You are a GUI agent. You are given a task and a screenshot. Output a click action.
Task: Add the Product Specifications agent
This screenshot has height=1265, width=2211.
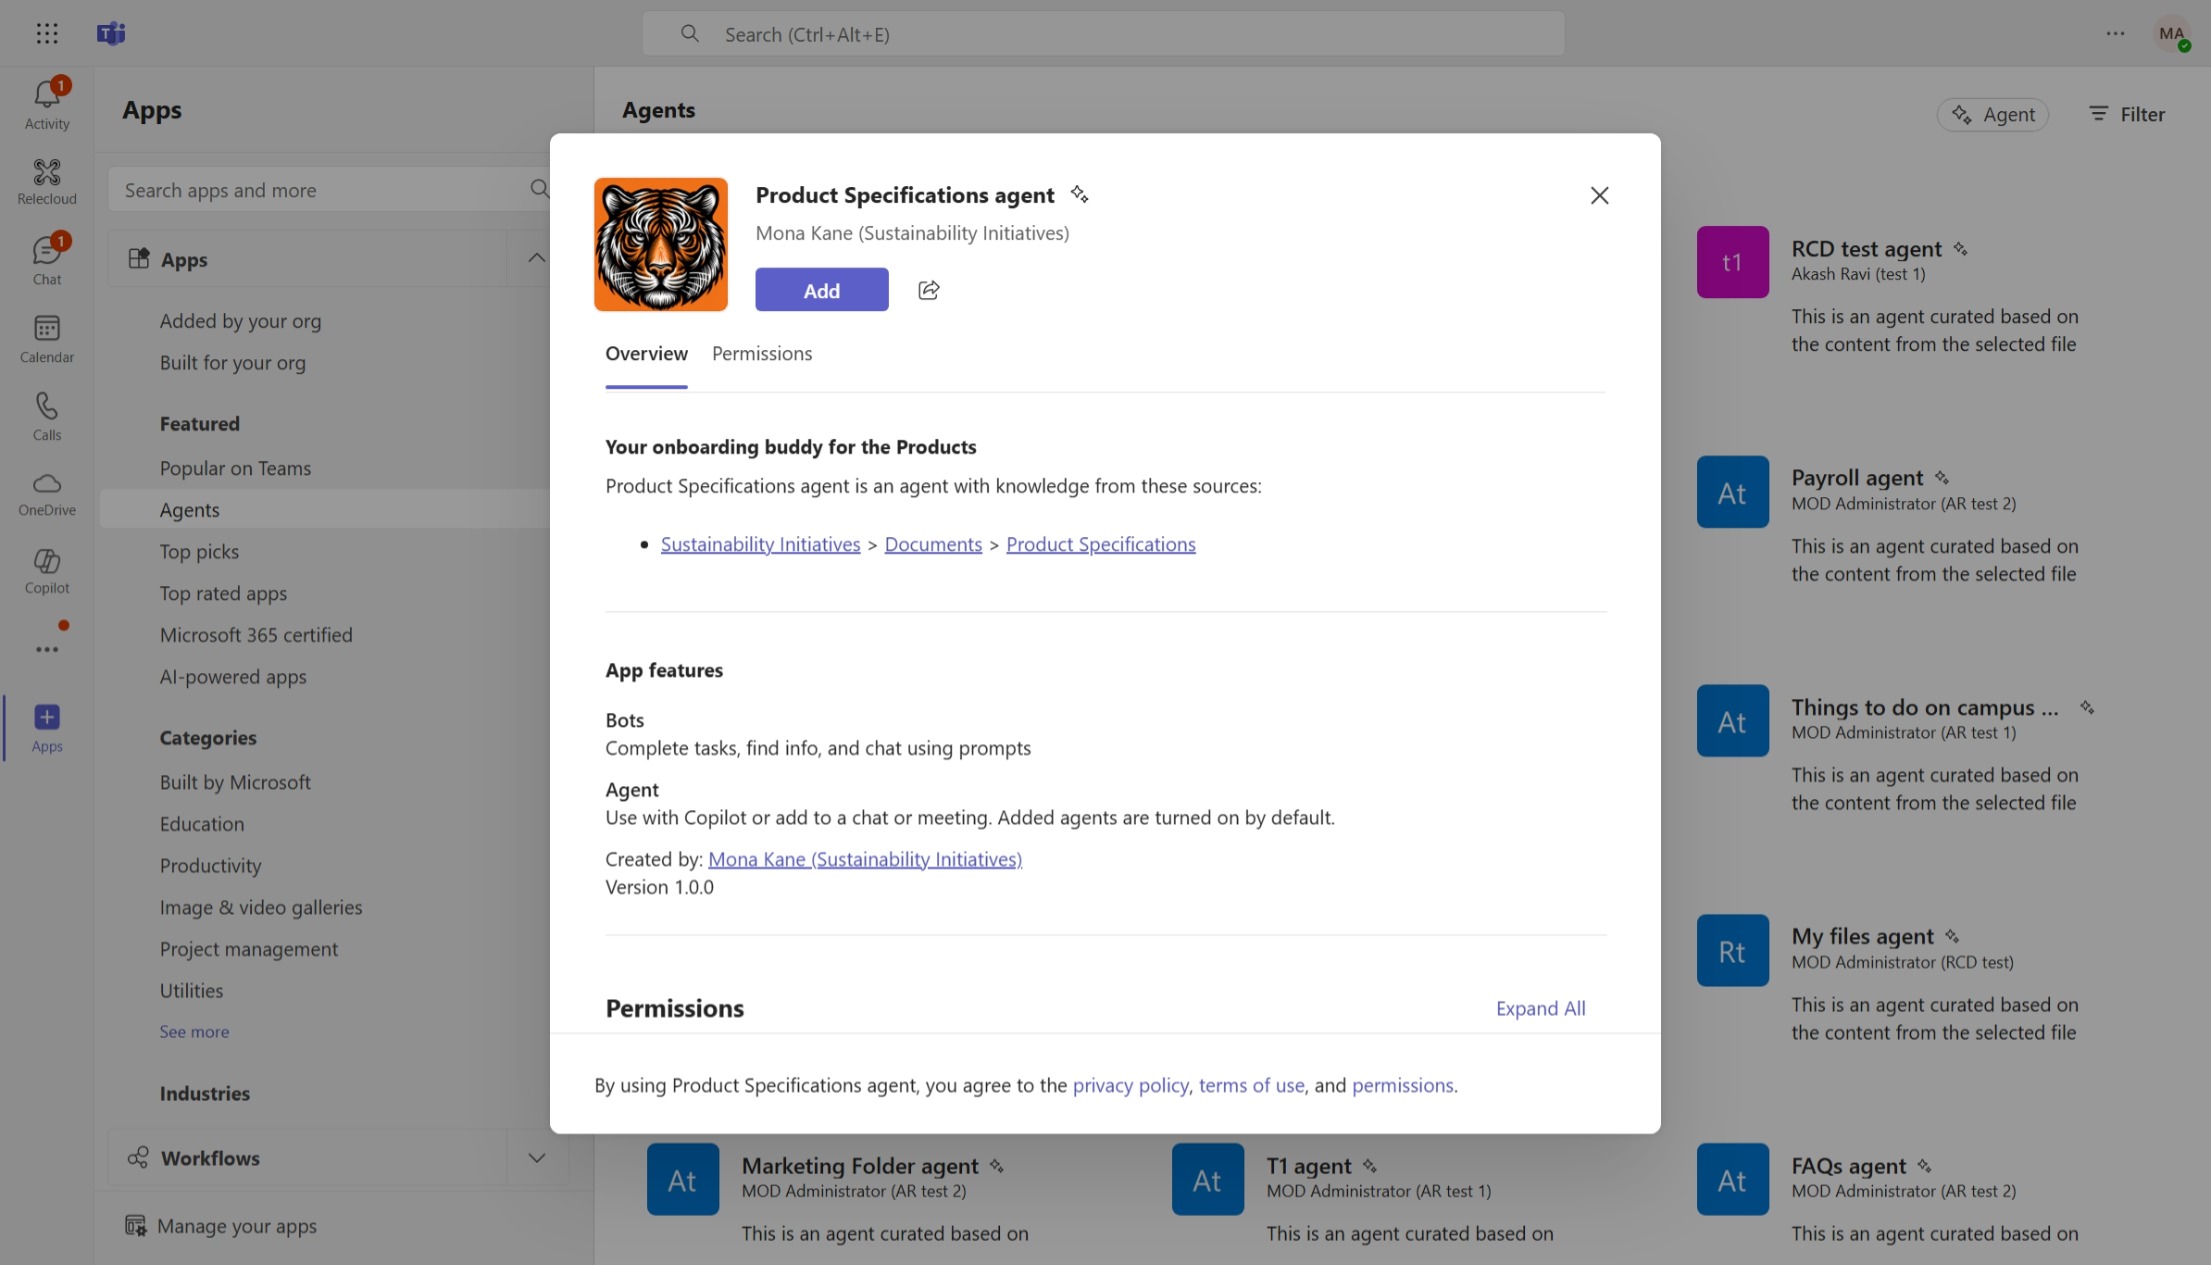click(x=821, y=290)
